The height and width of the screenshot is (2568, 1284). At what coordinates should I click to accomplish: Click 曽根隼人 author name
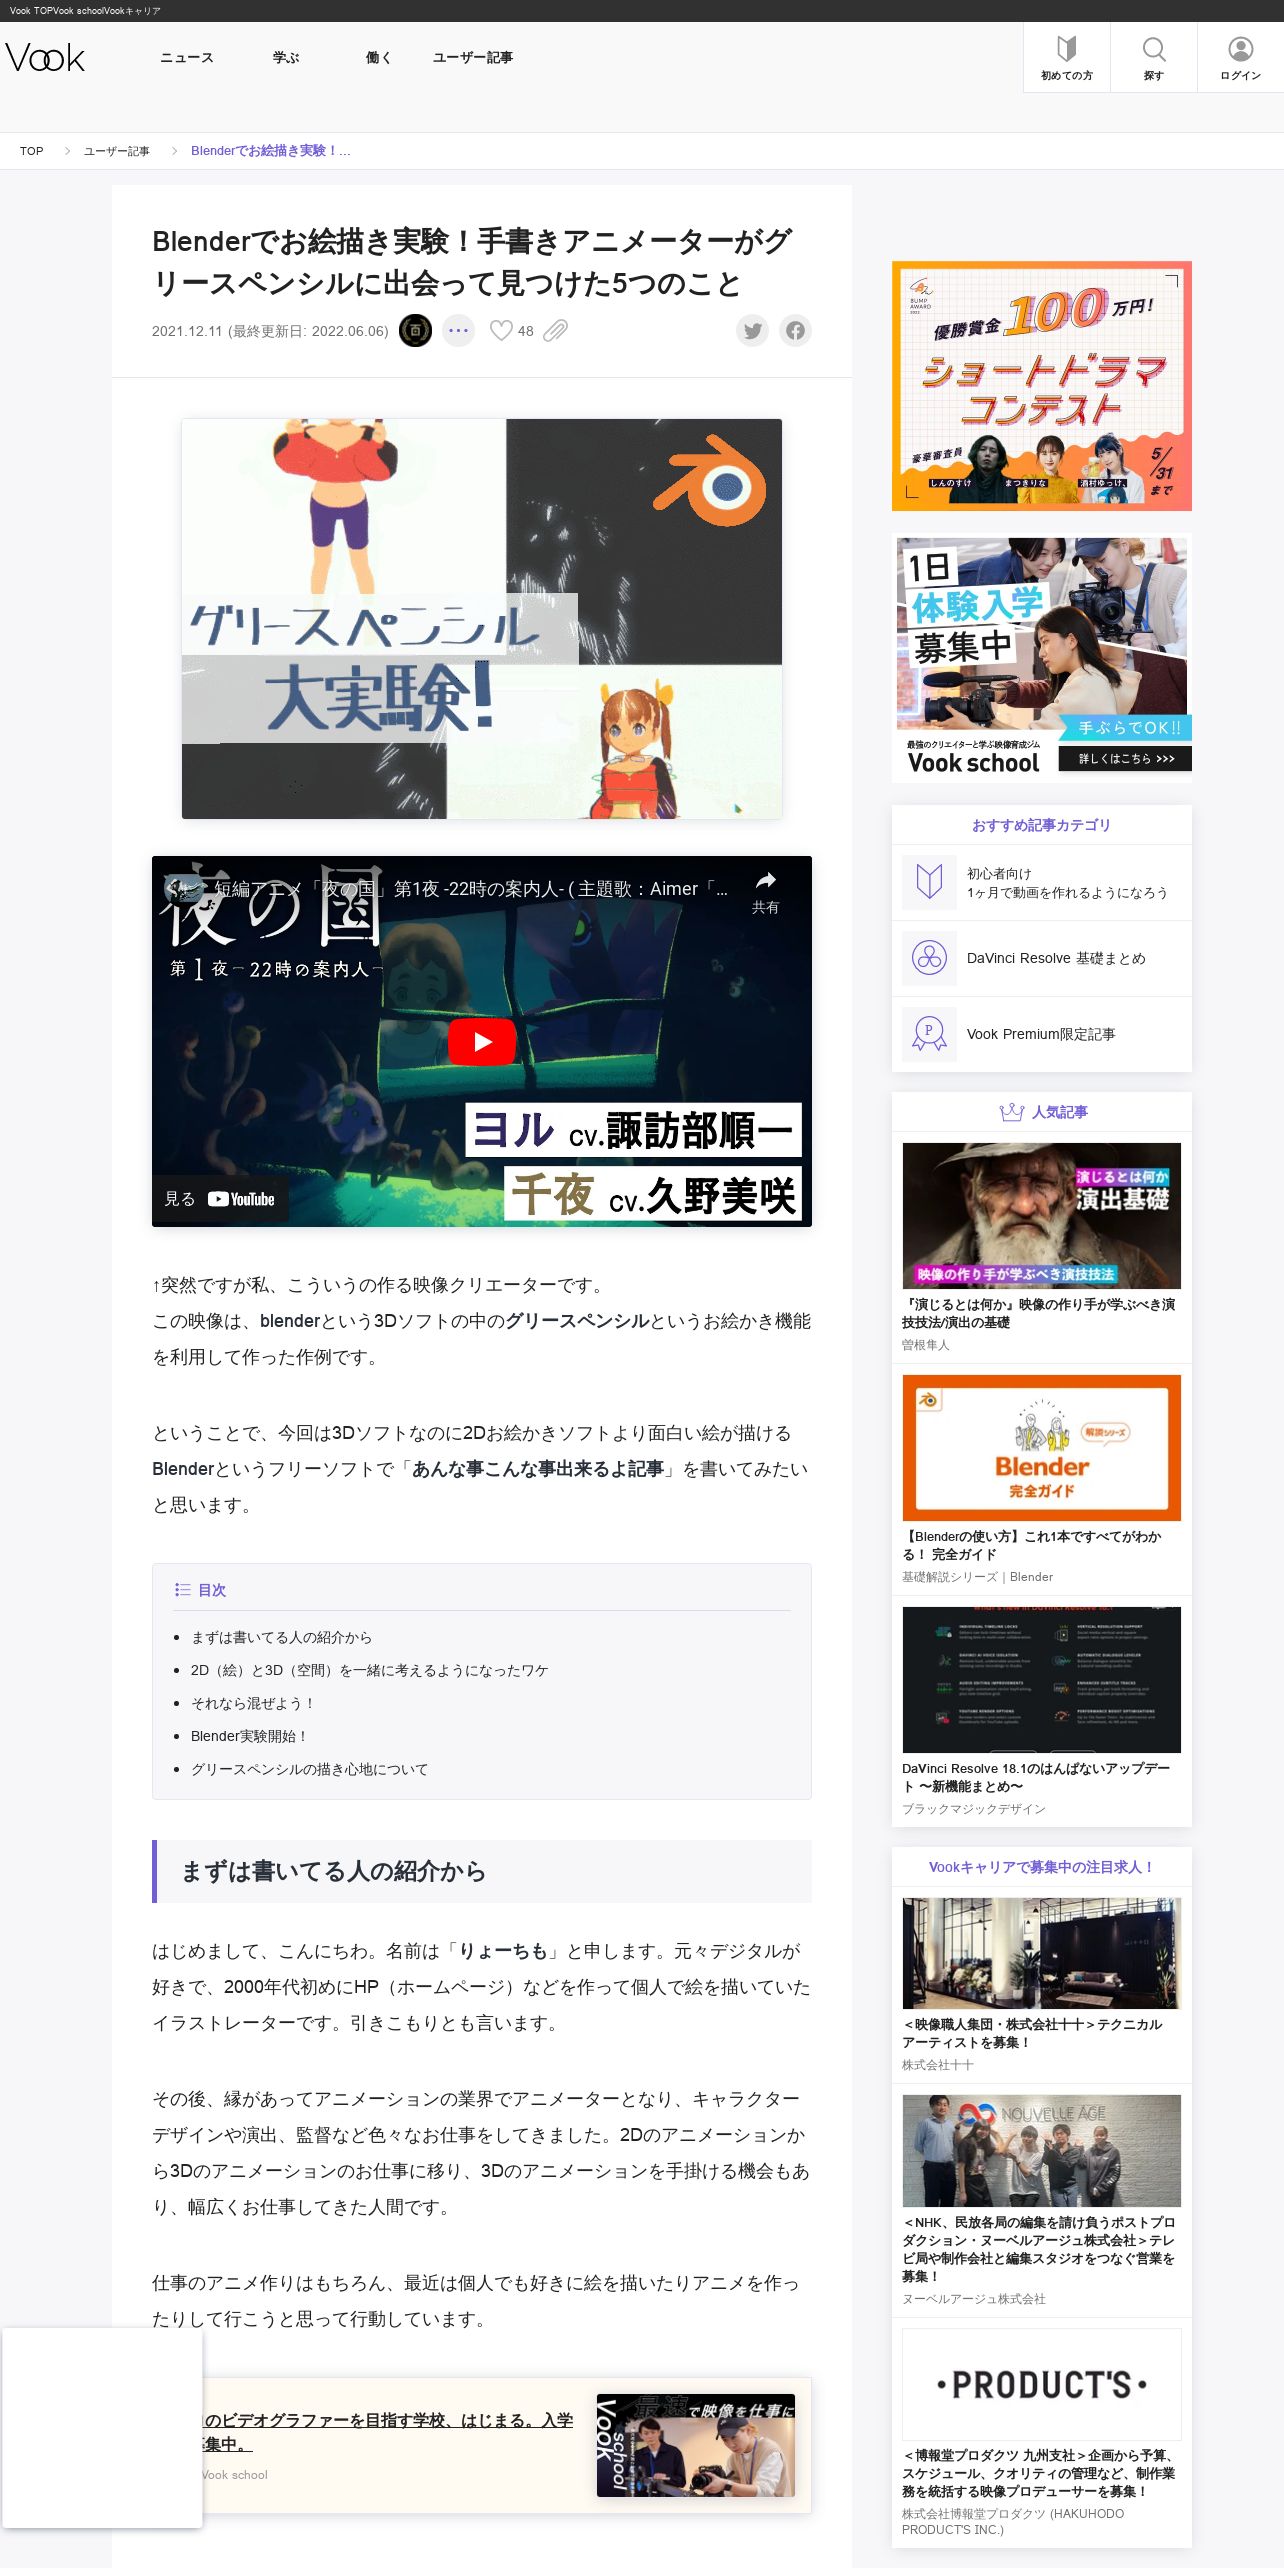(x=925, y=1345)
